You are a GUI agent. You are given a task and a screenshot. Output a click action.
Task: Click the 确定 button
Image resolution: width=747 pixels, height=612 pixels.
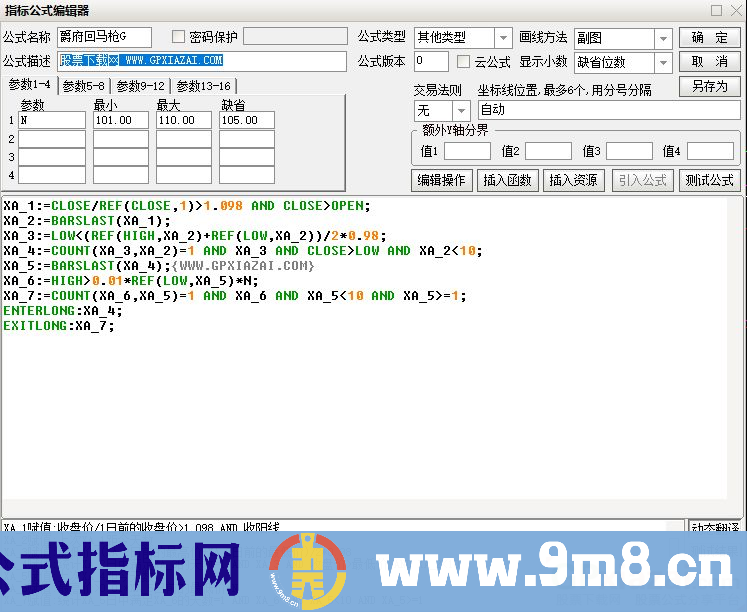tap(709, 38)
